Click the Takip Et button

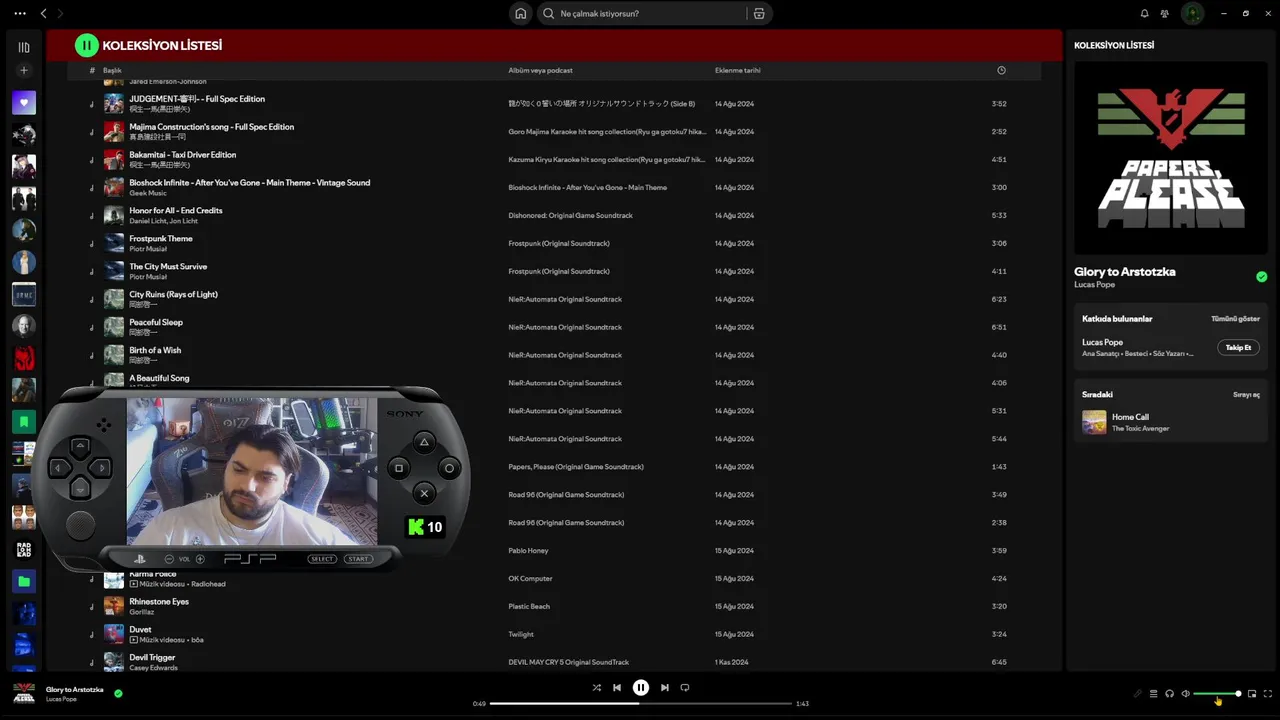point(1238,347)
